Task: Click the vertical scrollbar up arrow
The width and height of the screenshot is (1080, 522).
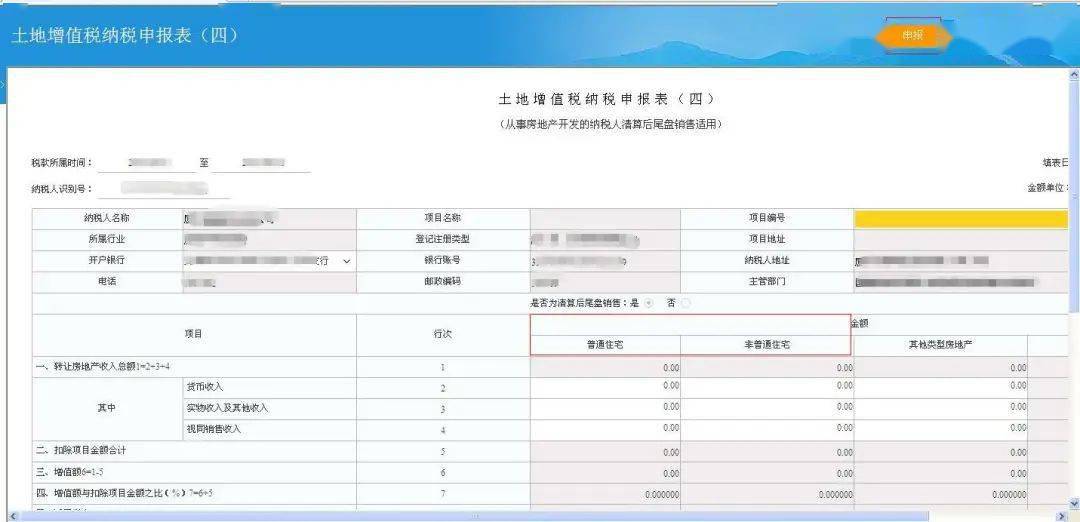Action: point(1074,73)
